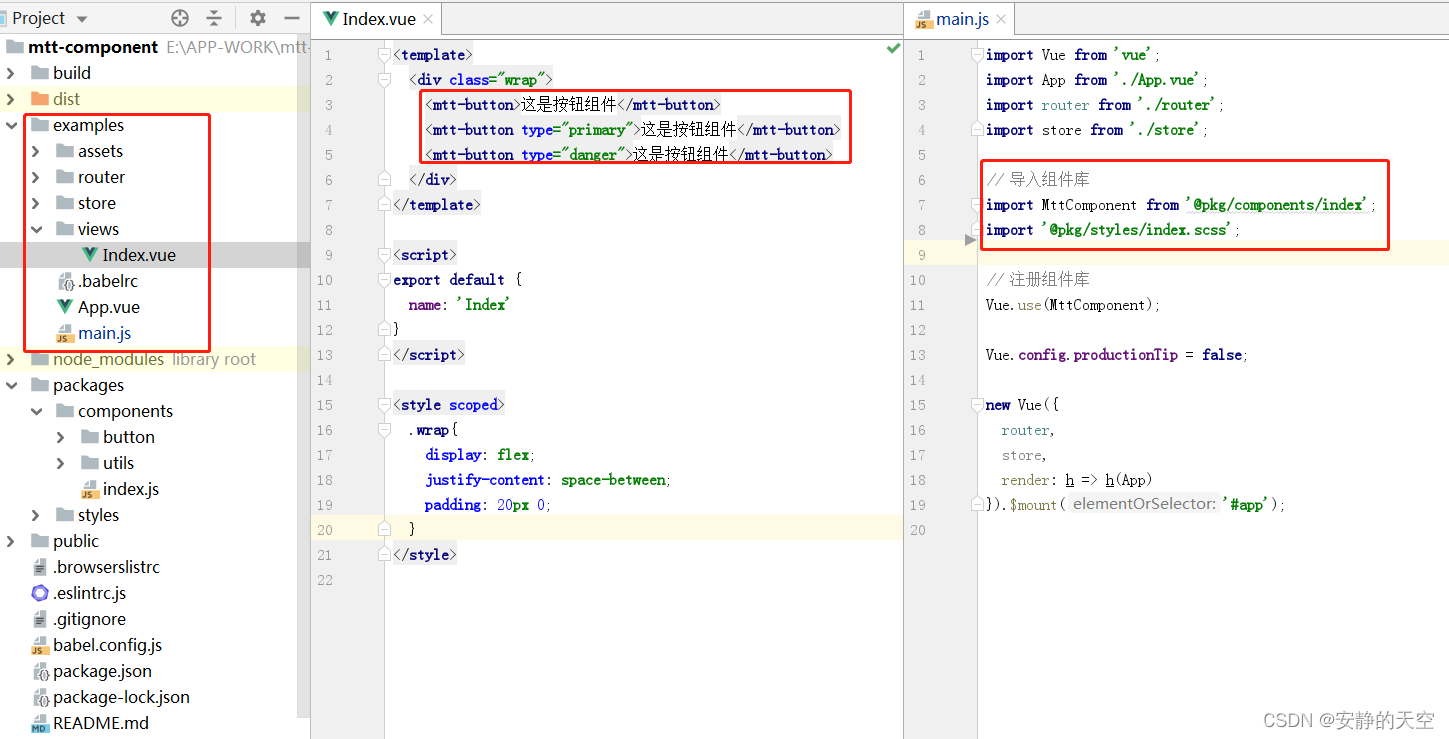Click line number 20 in Index.vue gutter
Viewport: 1449px width, 739px height.
325,530
